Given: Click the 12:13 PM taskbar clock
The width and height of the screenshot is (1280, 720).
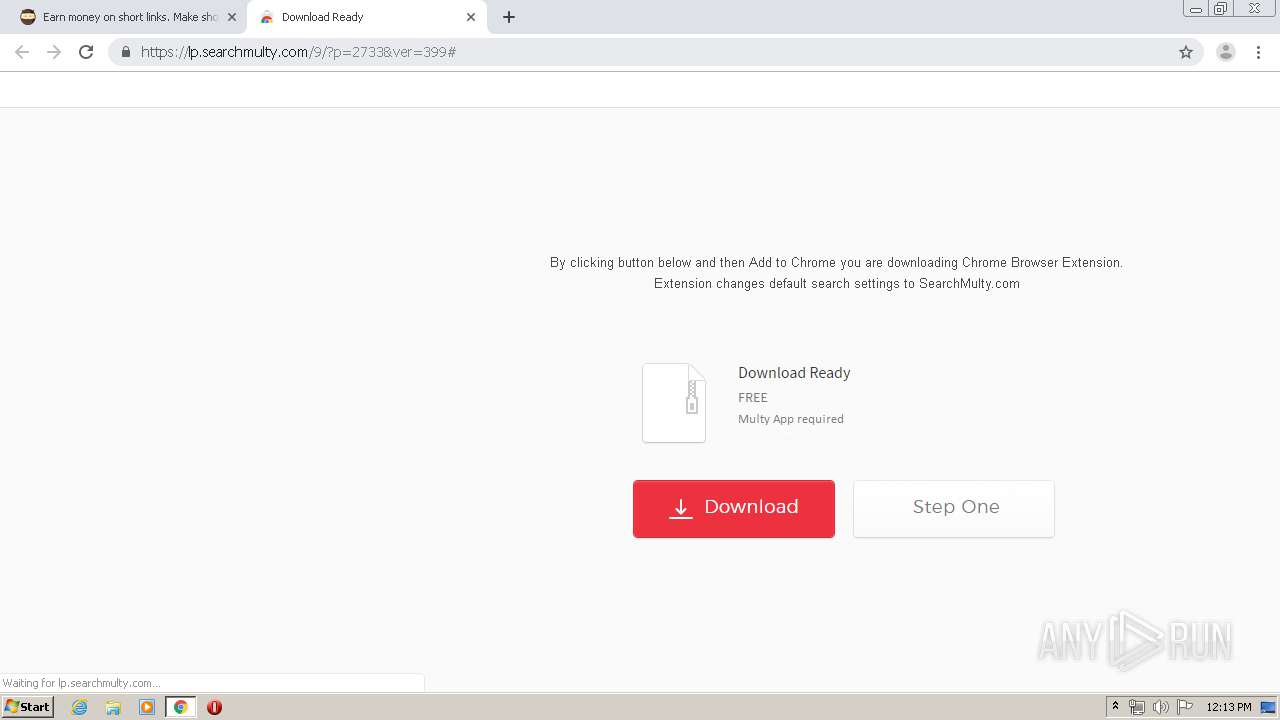Looking at the screenshot, I should [x=1228, y=707].
